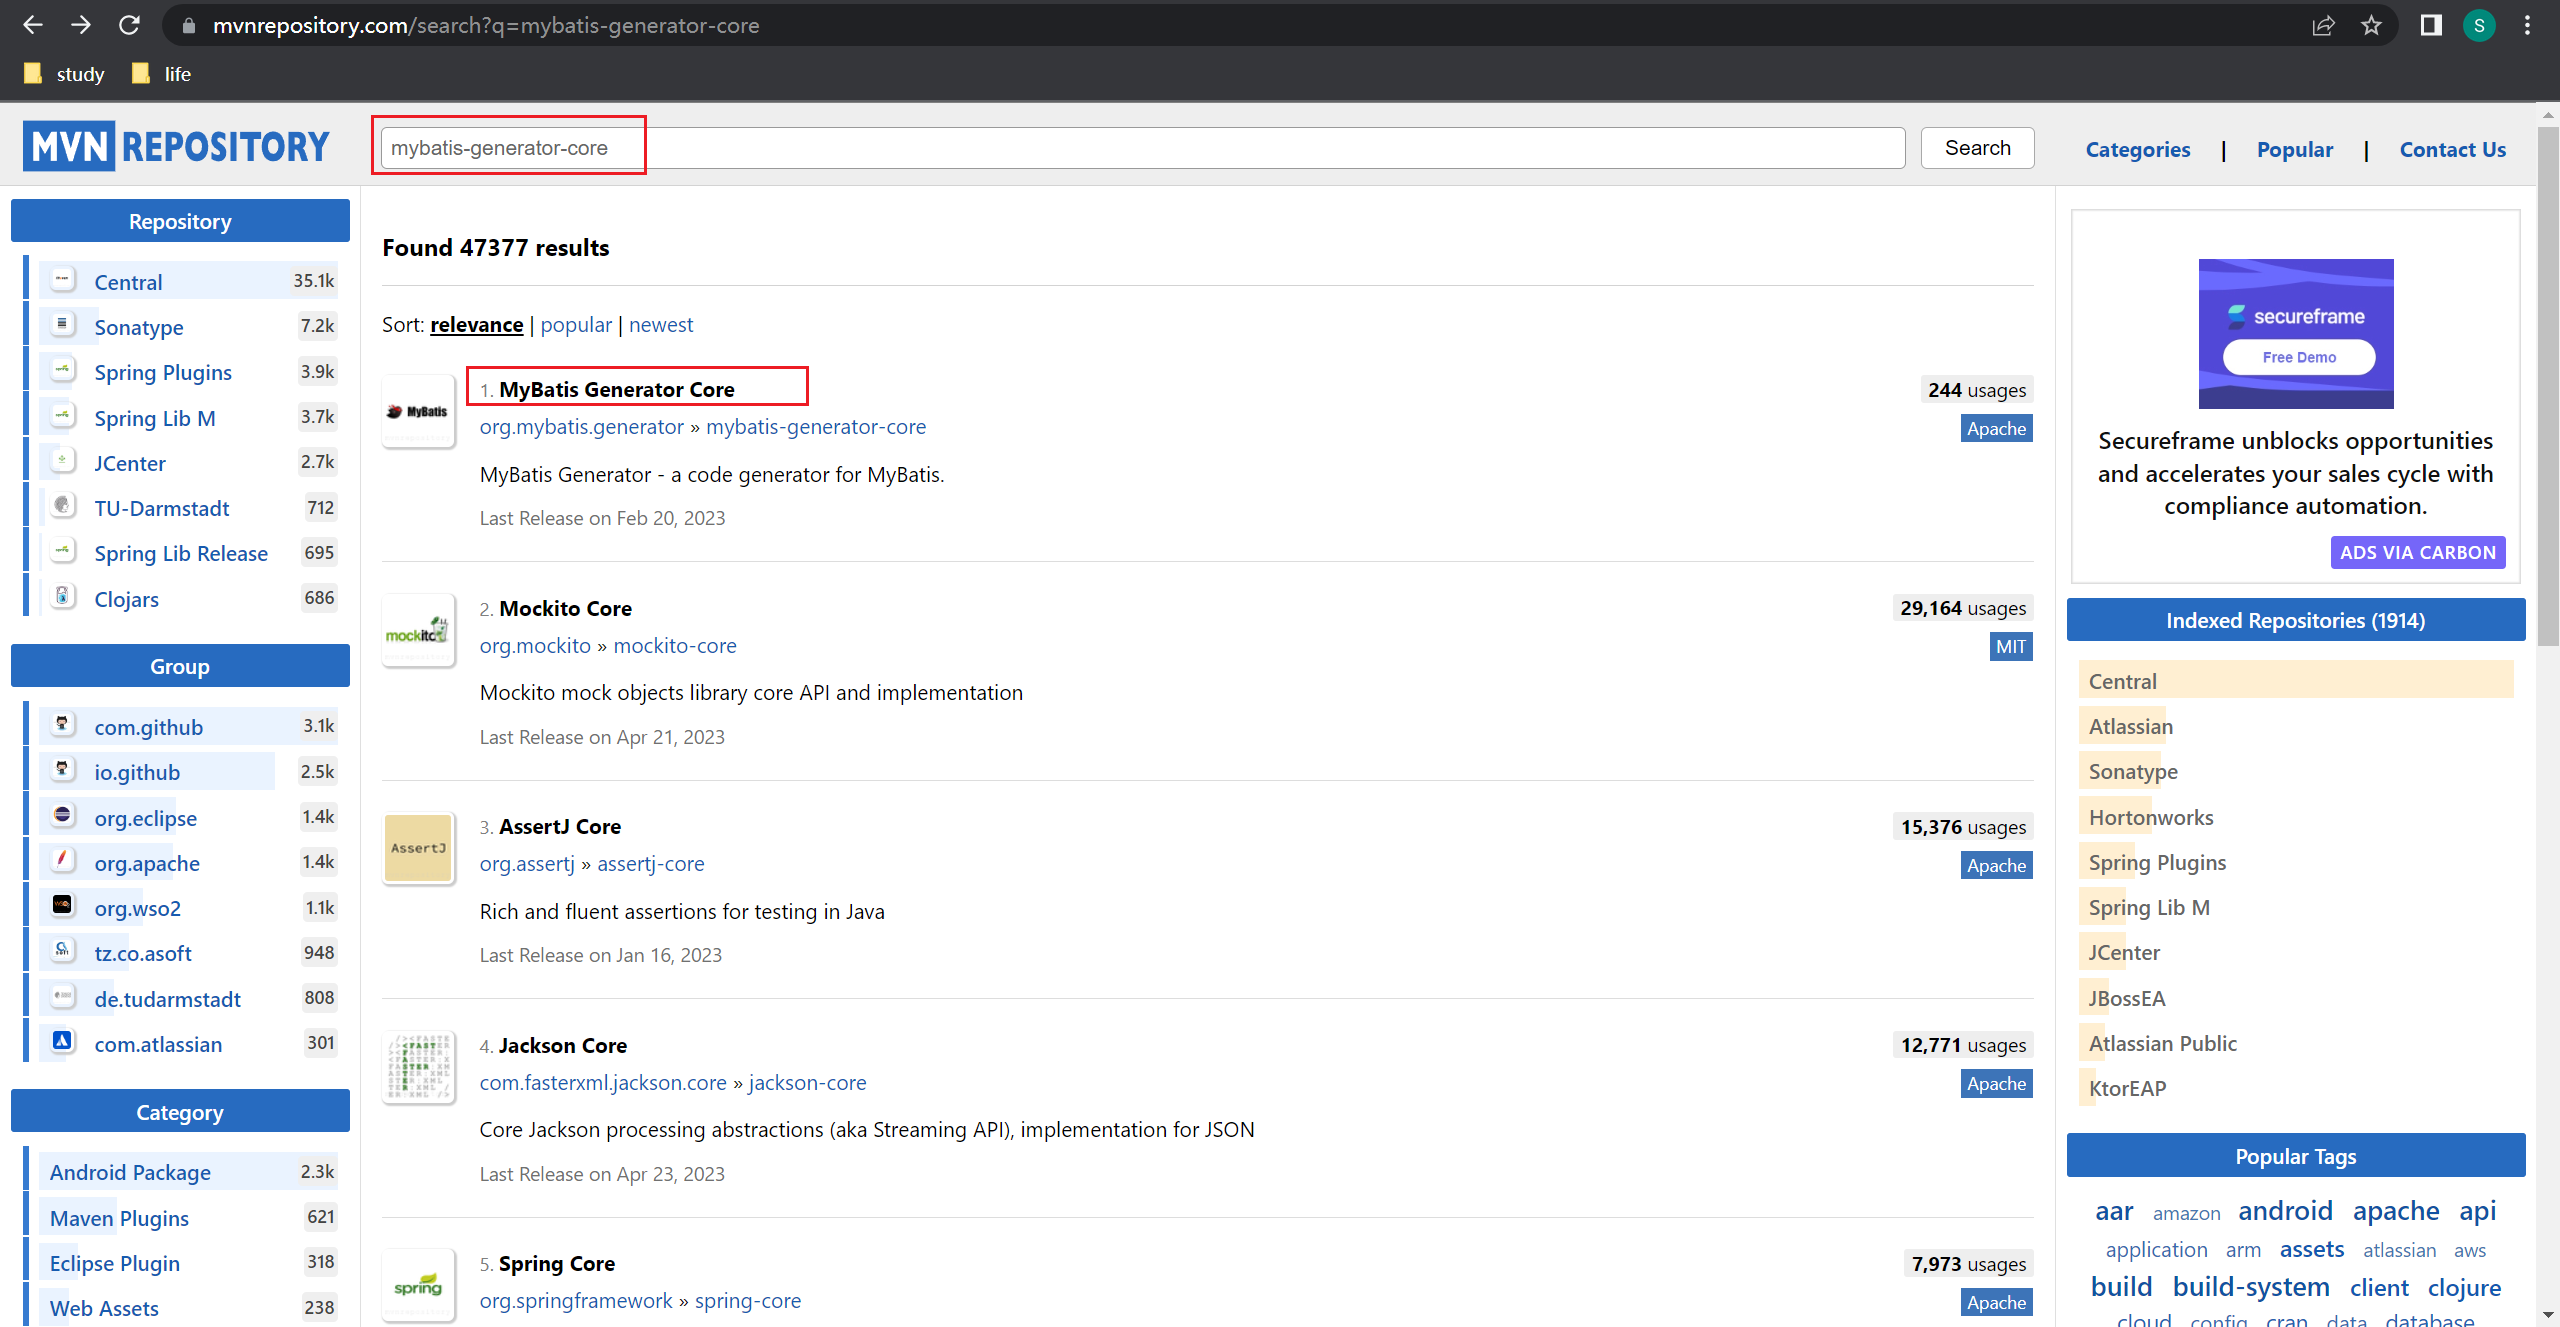Open the Chrome three-dot menu
The height and width of the screenshot is (1327, 2560).
pyautogui.click(x=2527, y=25)
